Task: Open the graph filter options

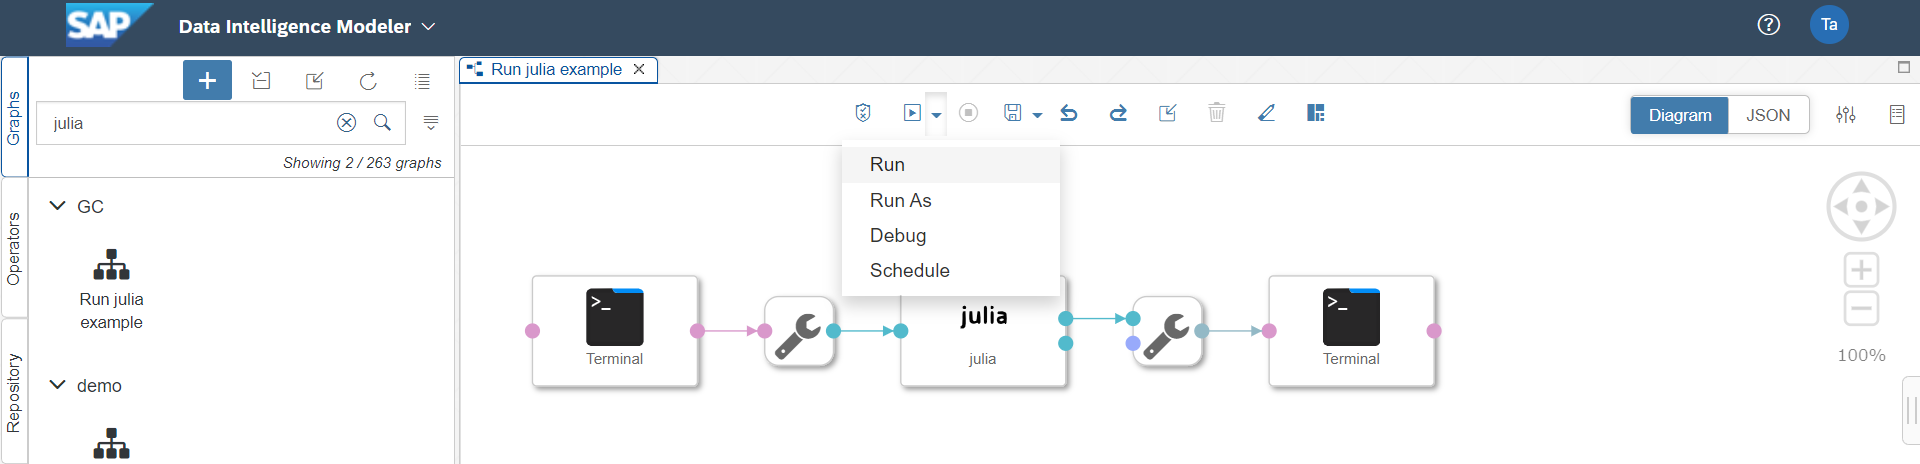Action: coord(431,122)
